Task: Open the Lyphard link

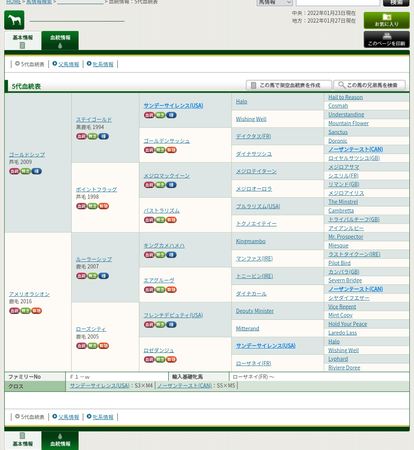Action: pos(338,359)
